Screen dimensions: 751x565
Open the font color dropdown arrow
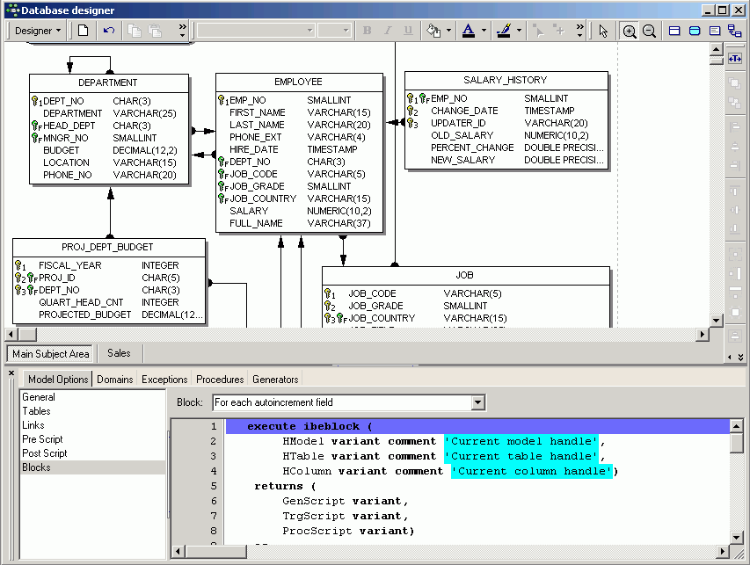pyautogui.click(x=484, y=31)
